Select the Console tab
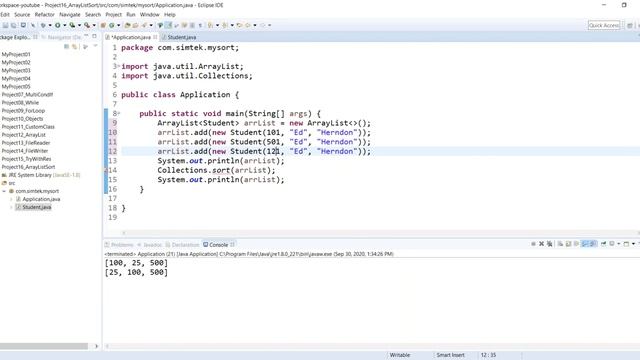The width and height of the screenshot is (640, 360). pyautogui.click(x=219, y=245)
